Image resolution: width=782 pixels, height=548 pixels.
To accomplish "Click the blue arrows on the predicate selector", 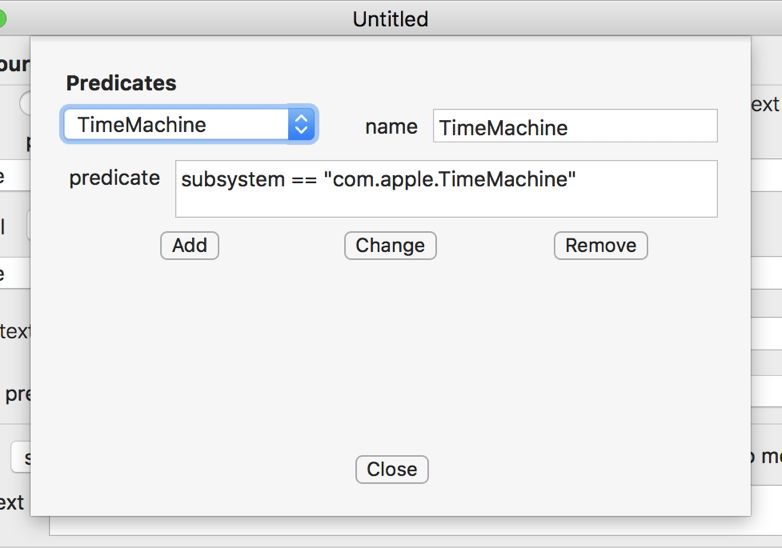I will (302, 125).
